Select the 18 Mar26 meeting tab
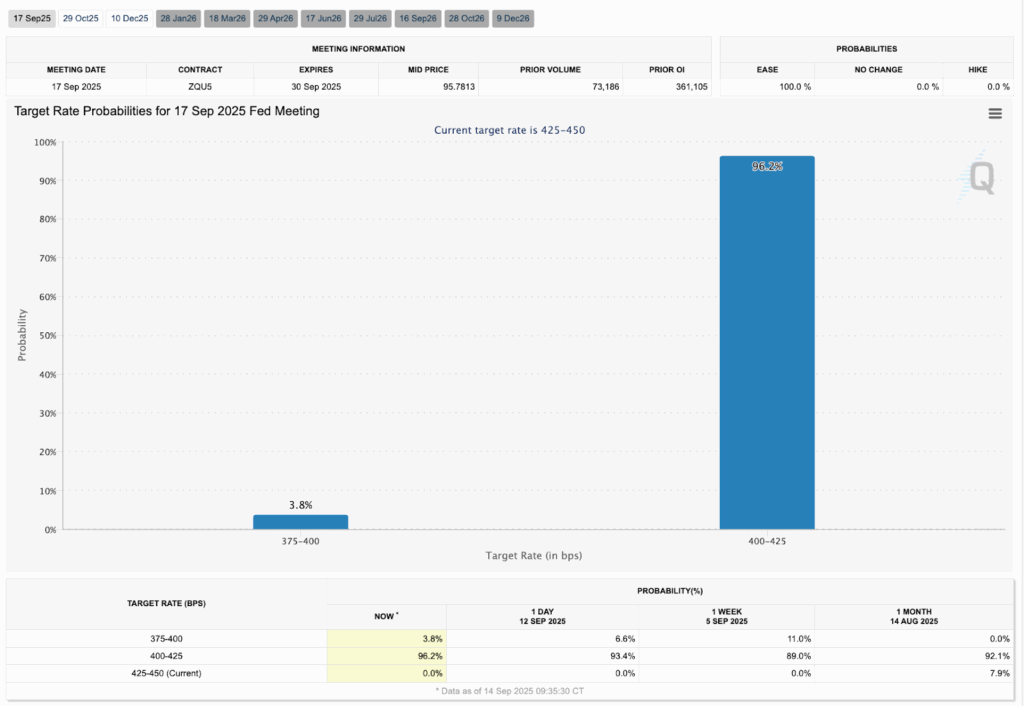Image resolution: width=1024 pixels, height=706 pixels. click(x=227, y=18)
